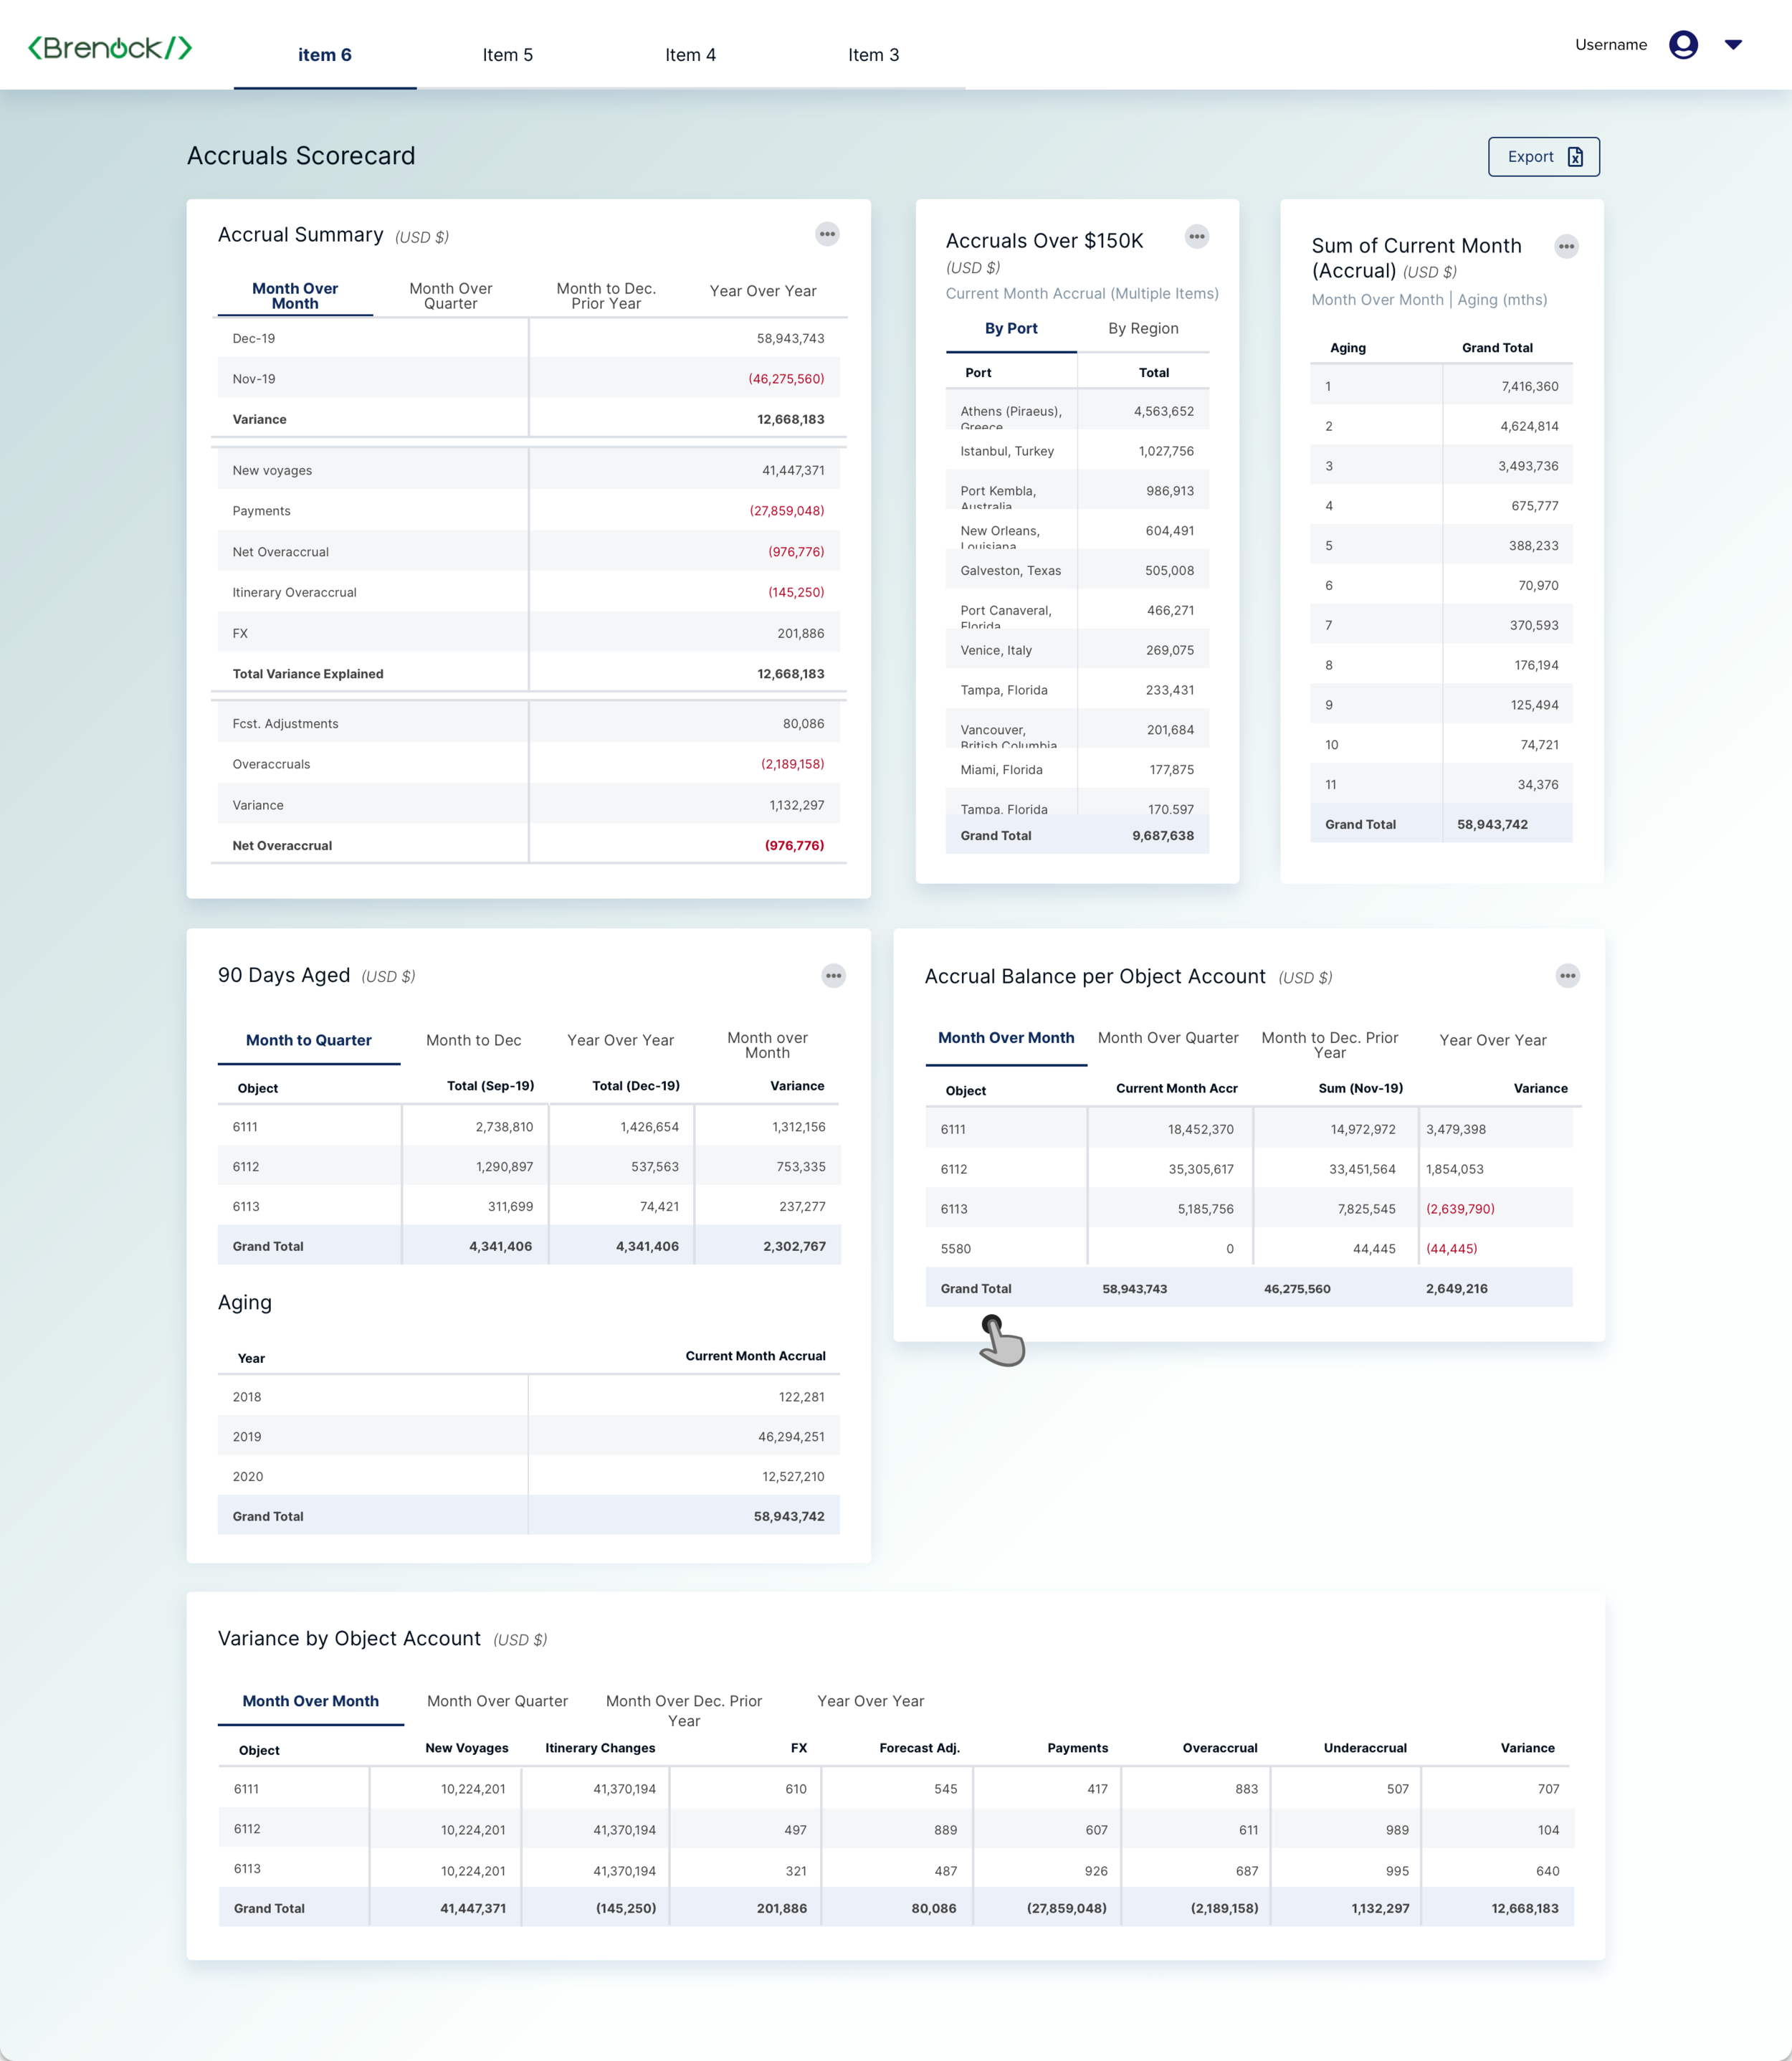The height and width of the screenshot is (2061, 1792).
Task: Select Month Over Quarter in Accrual Summary
Action: [451, 296]
